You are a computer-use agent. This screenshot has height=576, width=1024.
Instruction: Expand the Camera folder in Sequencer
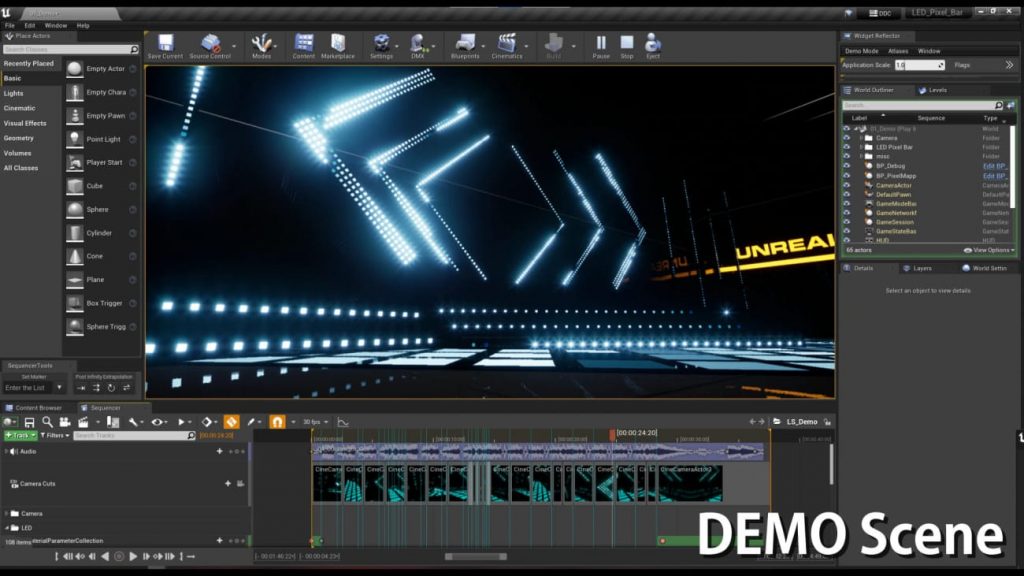[x=7, y=513]
